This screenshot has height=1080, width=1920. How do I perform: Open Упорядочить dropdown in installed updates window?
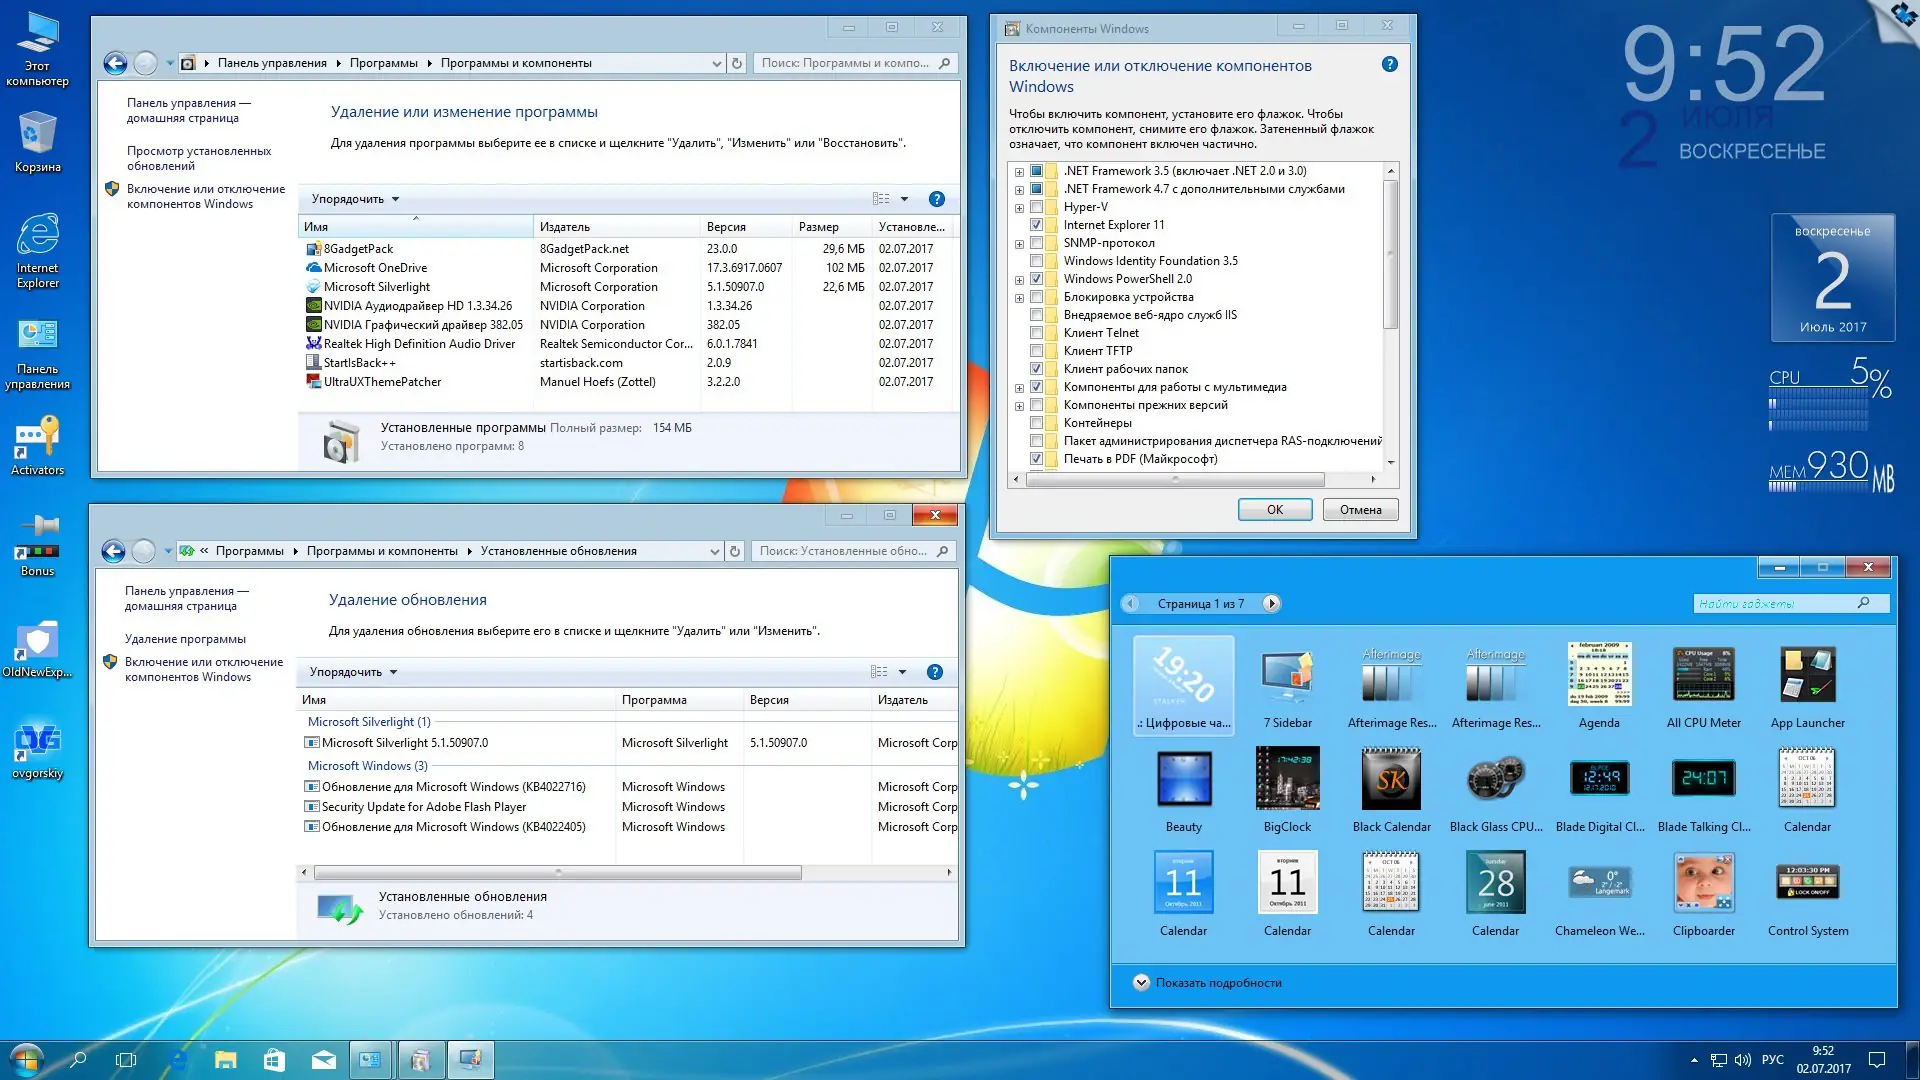353,672
